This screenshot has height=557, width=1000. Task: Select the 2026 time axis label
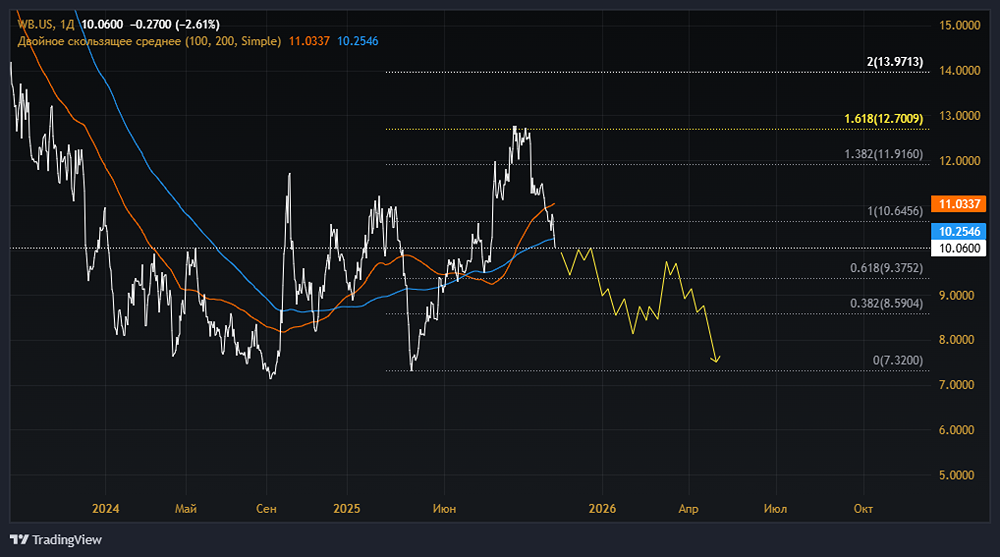tap(602, 509)
